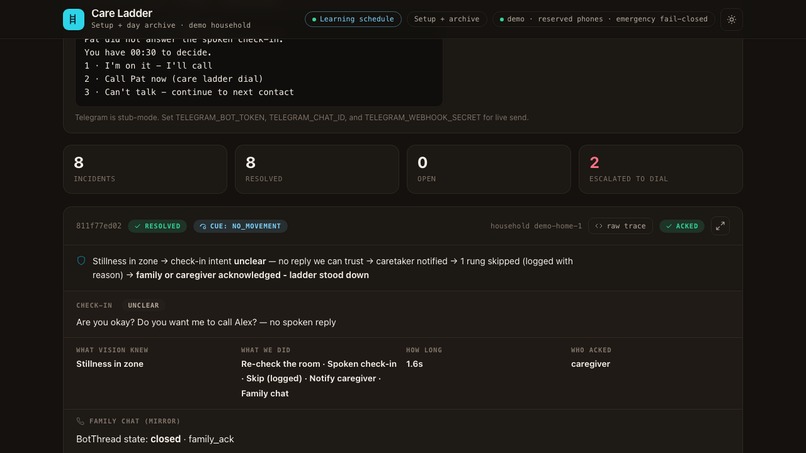Click the Care Ladder logo icon

click(x=74, y=20)
